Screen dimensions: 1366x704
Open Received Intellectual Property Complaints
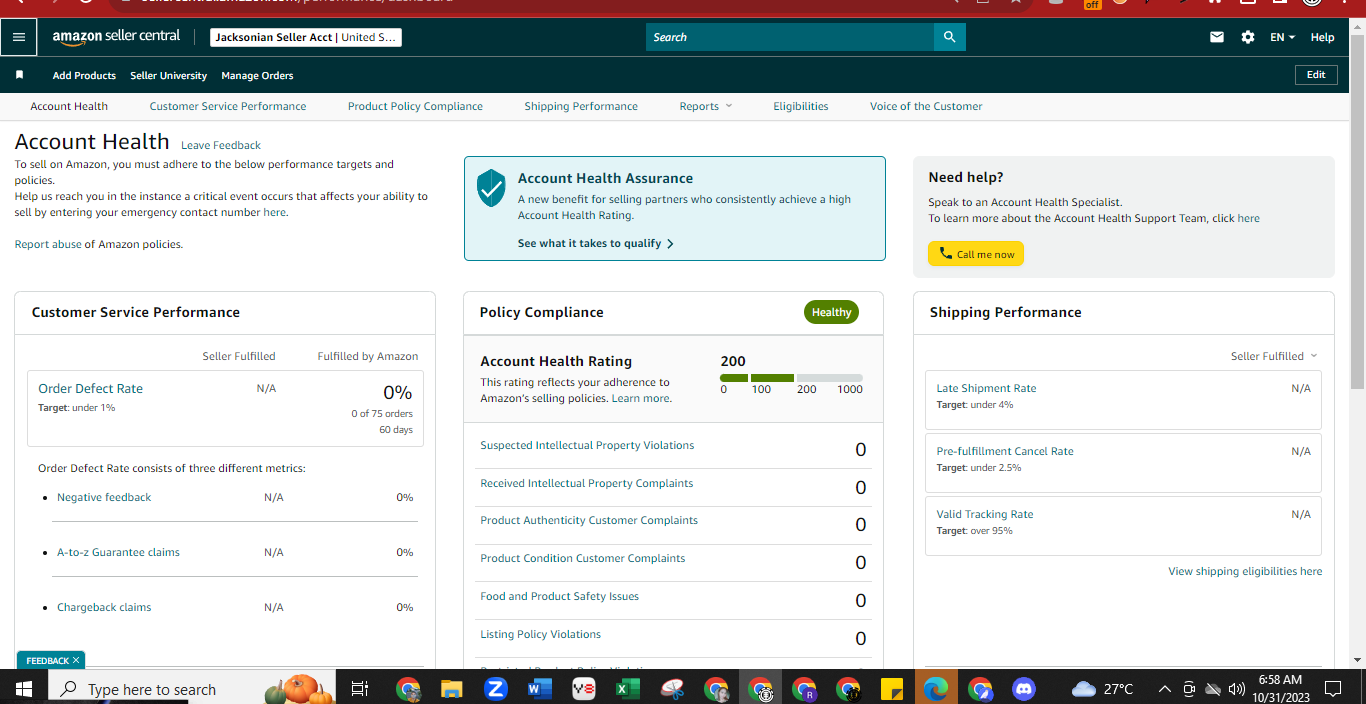click(x=586, y=483)
